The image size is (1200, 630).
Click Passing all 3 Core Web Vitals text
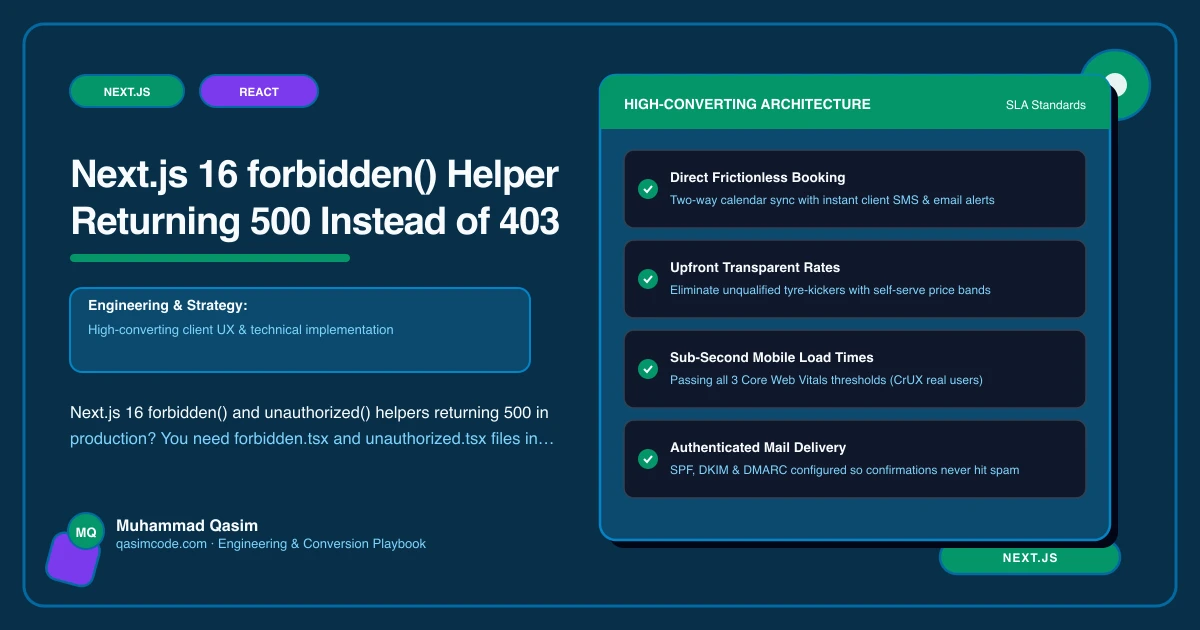click(x=826, y=380)
